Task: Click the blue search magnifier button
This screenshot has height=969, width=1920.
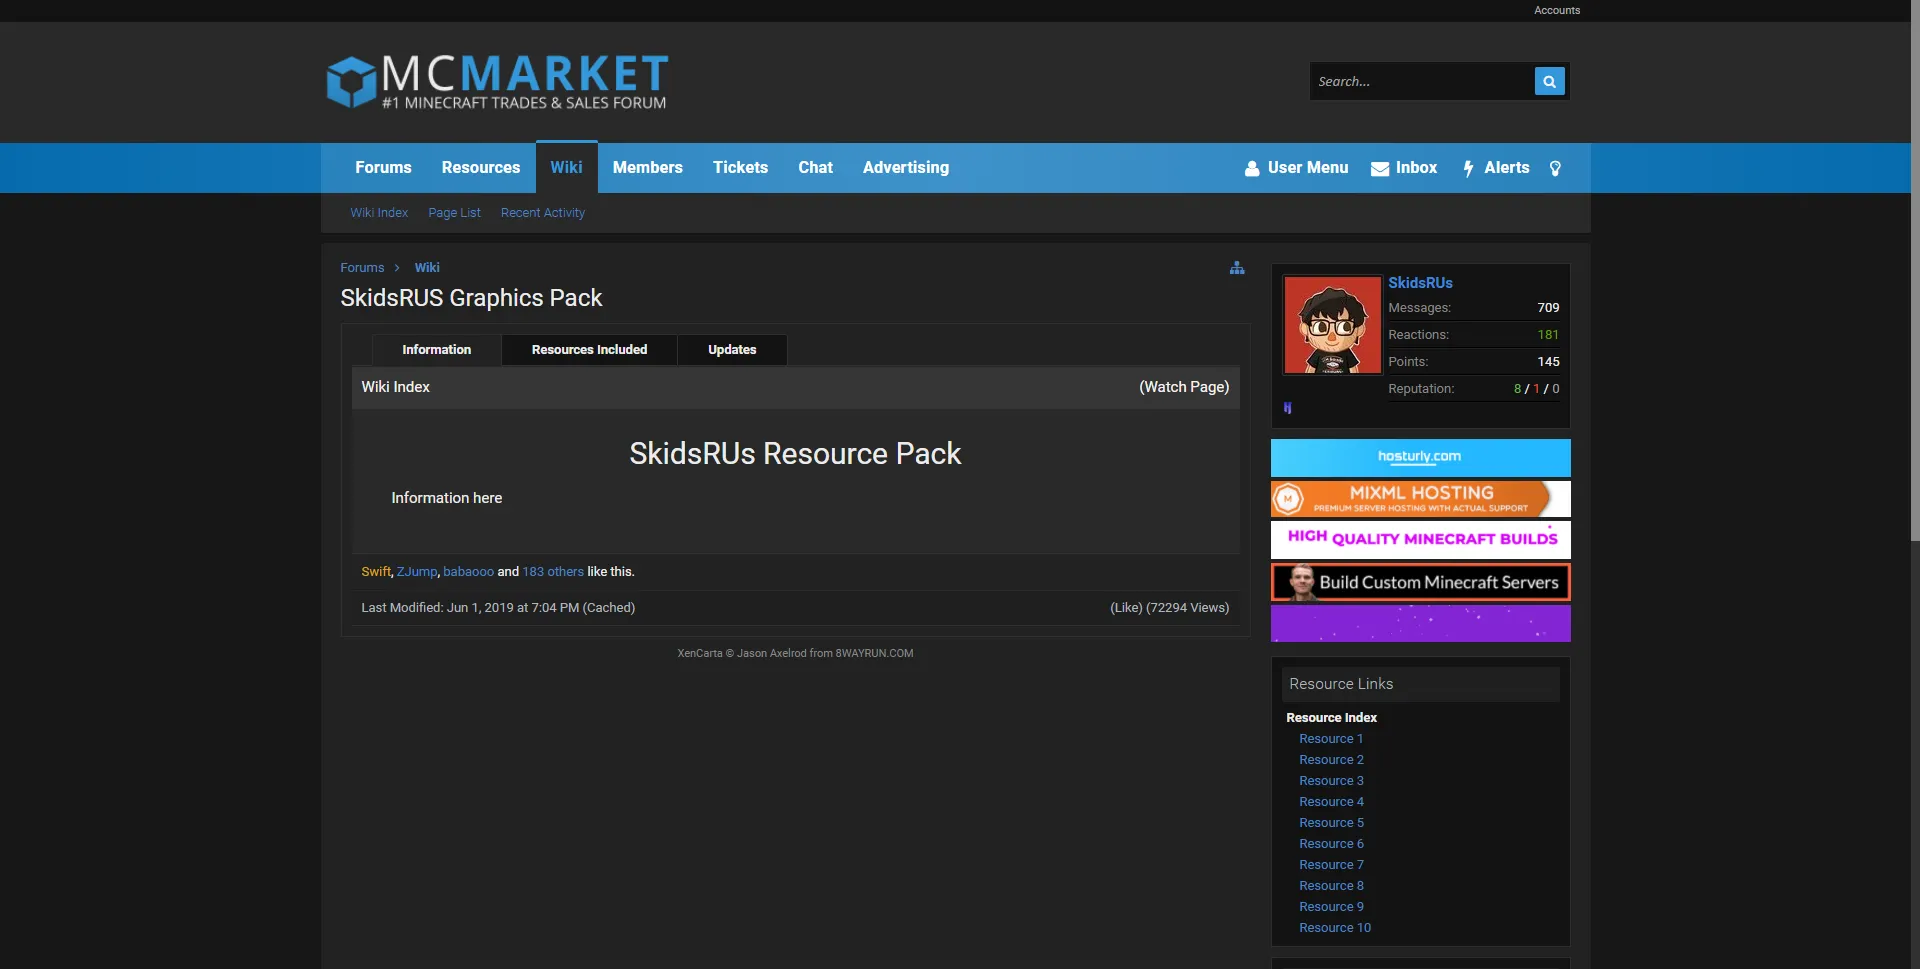Action: tap(1549, 81)
